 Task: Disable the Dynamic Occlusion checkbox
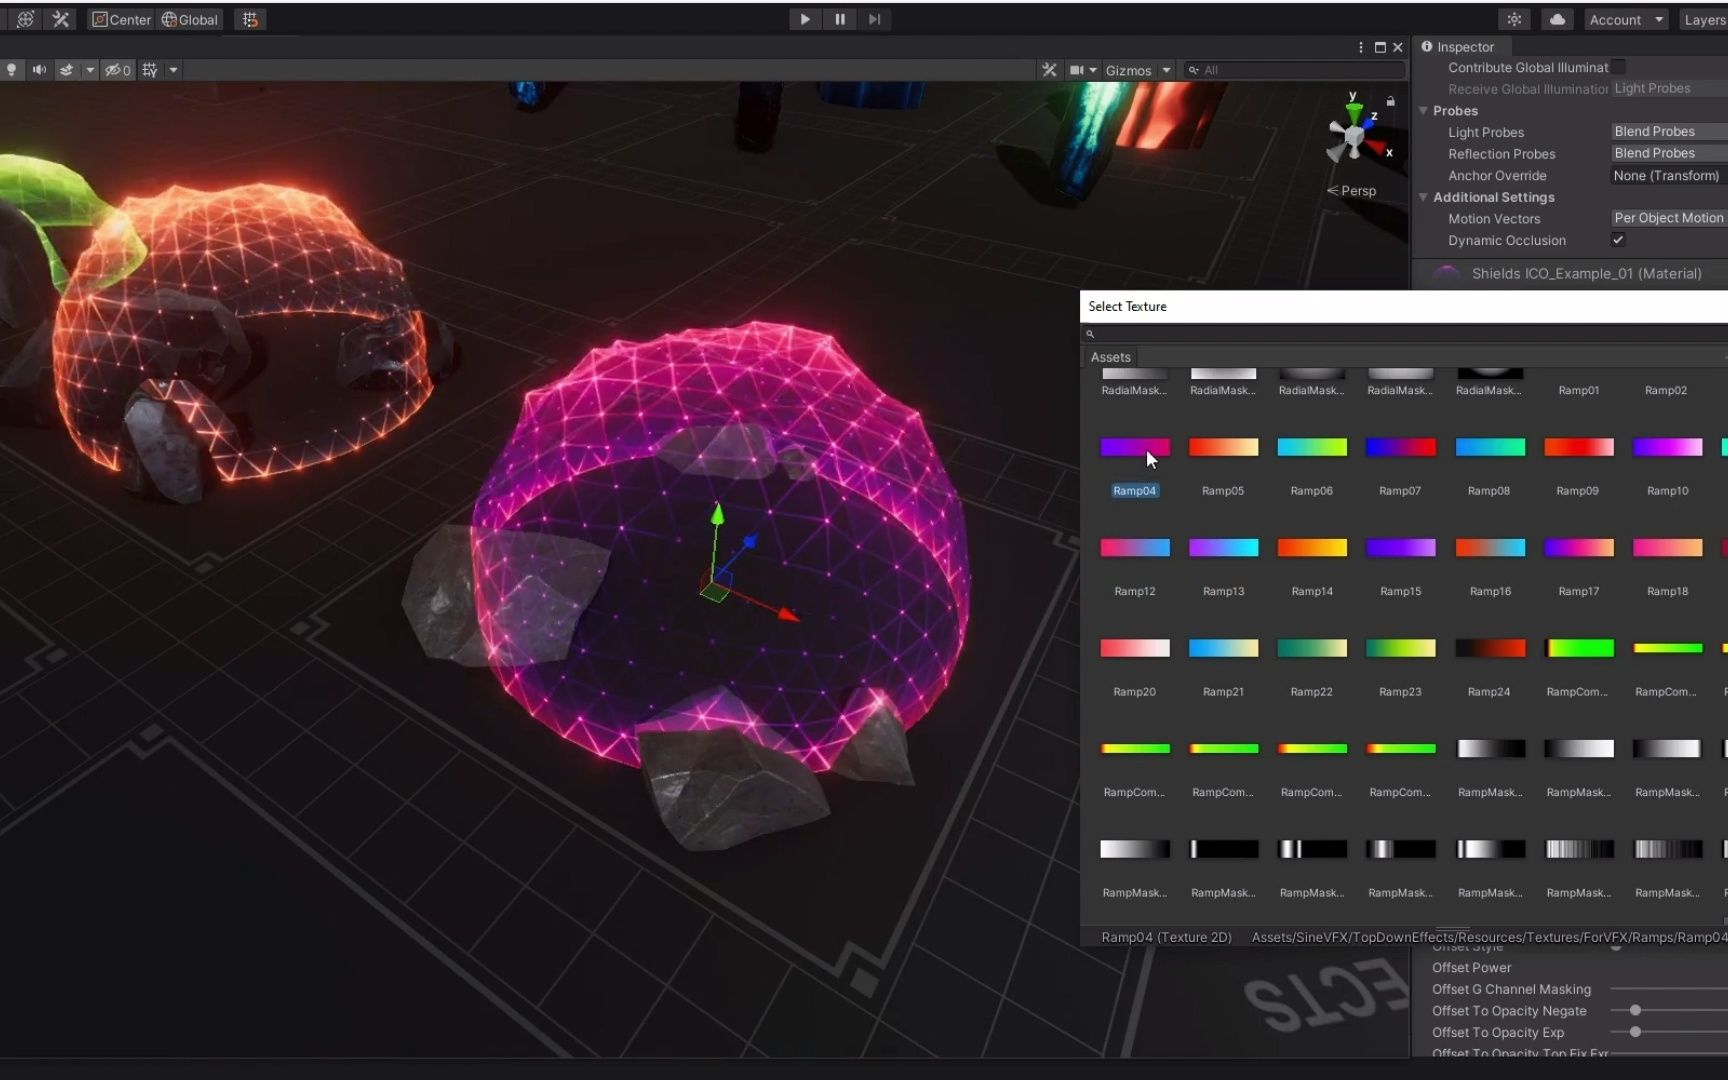pyautogui.click(x=1618, y=240)
